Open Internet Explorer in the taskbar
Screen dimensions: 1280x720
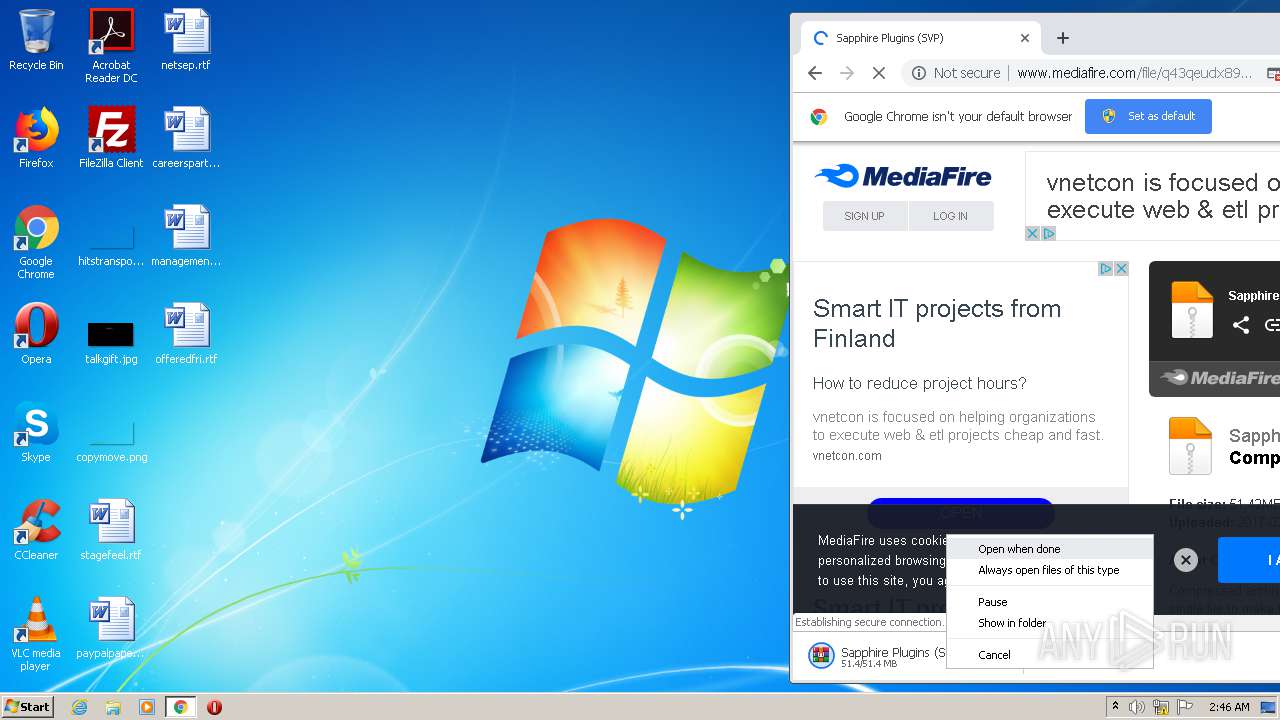tap(79, 707)
